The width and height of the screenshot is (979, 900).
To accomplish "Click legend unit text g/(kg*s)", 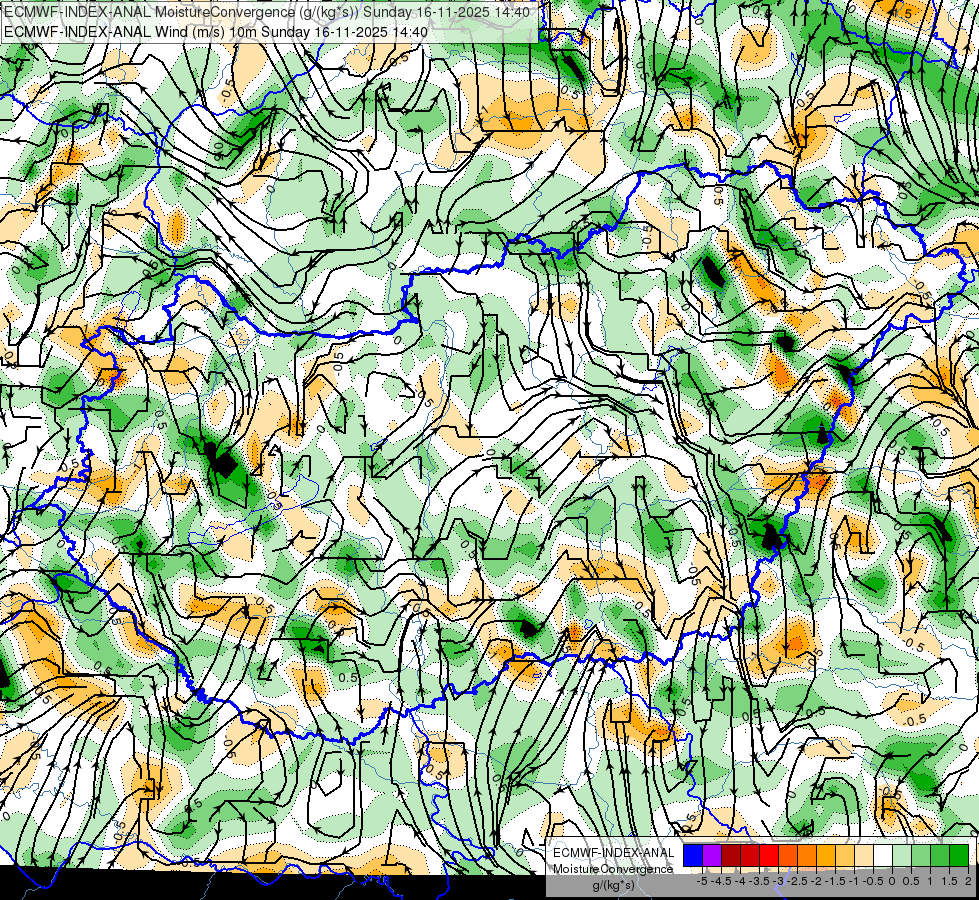I will 614,885.
